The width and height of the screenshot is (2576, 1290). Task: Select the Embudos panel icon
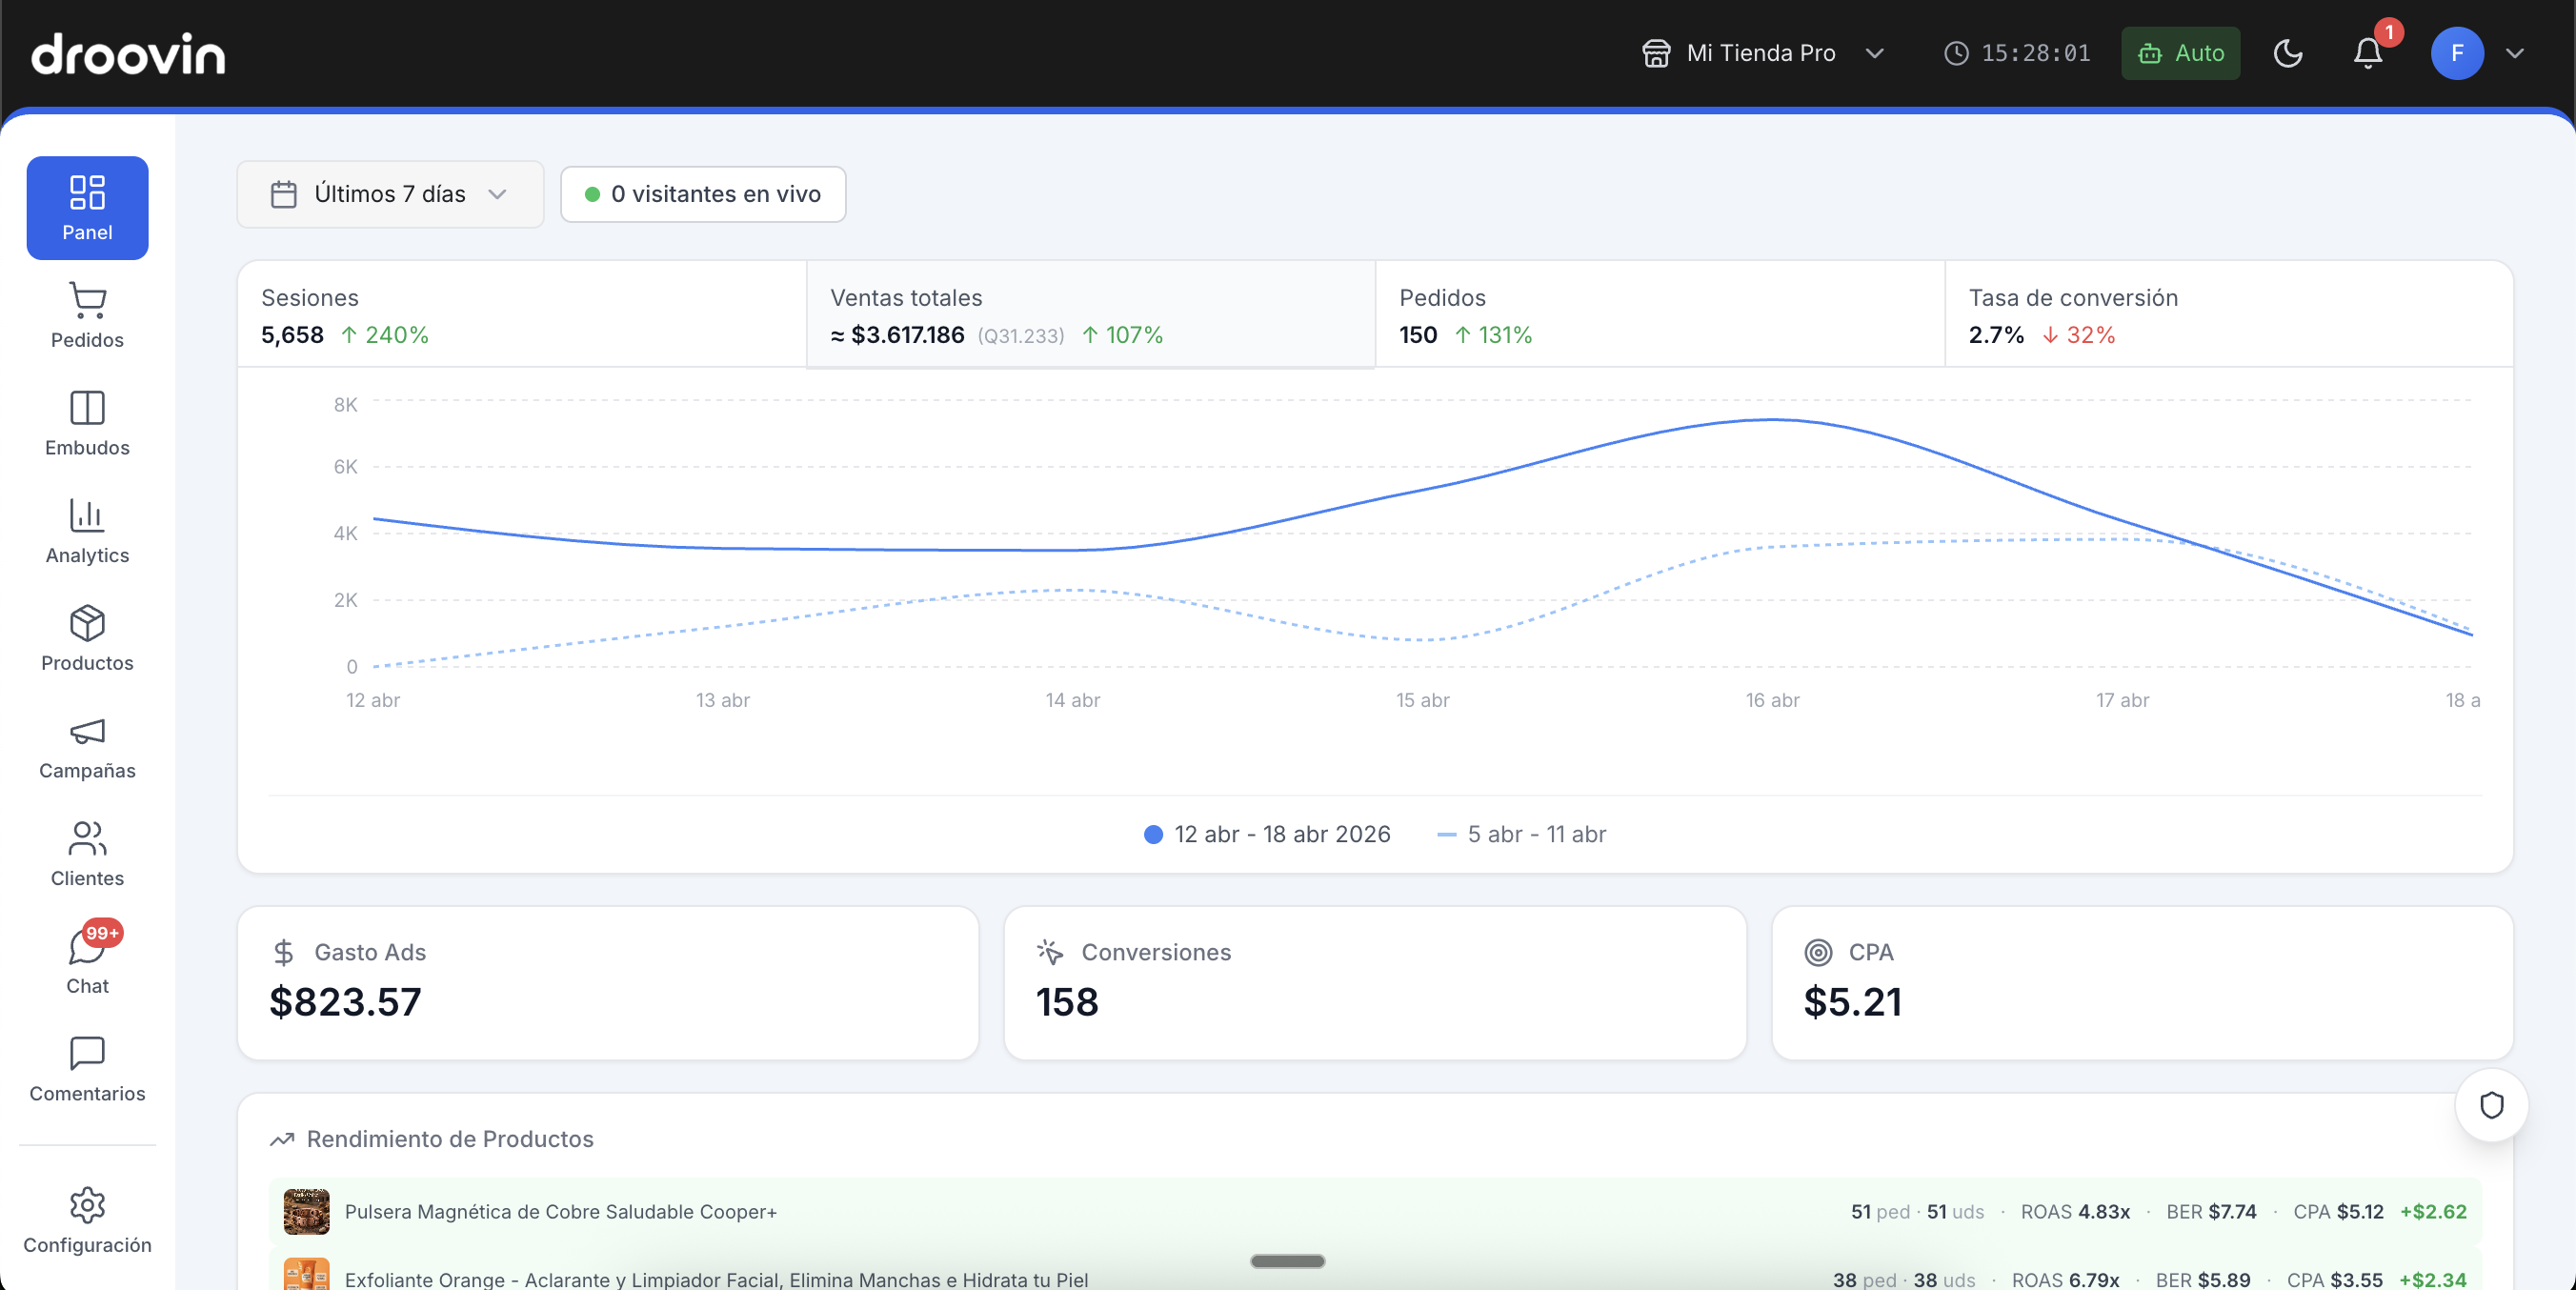87,422
